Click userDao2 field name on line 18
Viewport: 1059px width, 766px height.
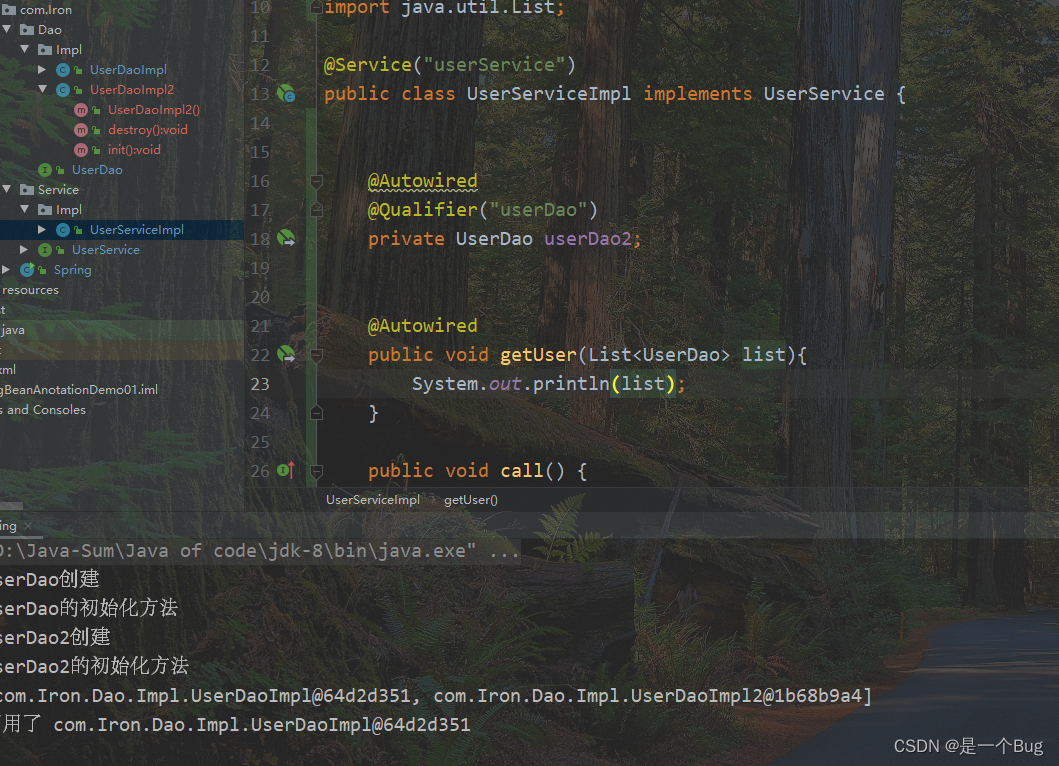[588, 238]
